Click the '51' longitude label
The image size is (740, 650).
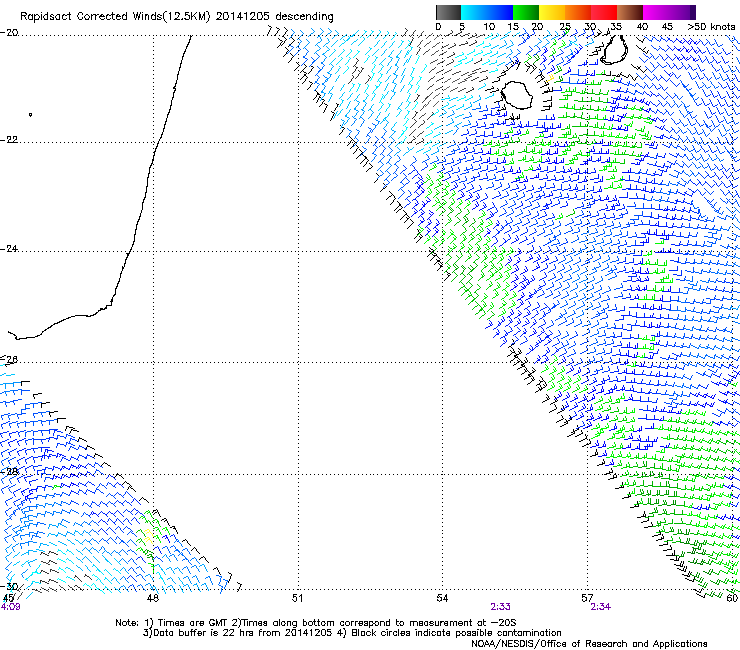coord(297,598)
